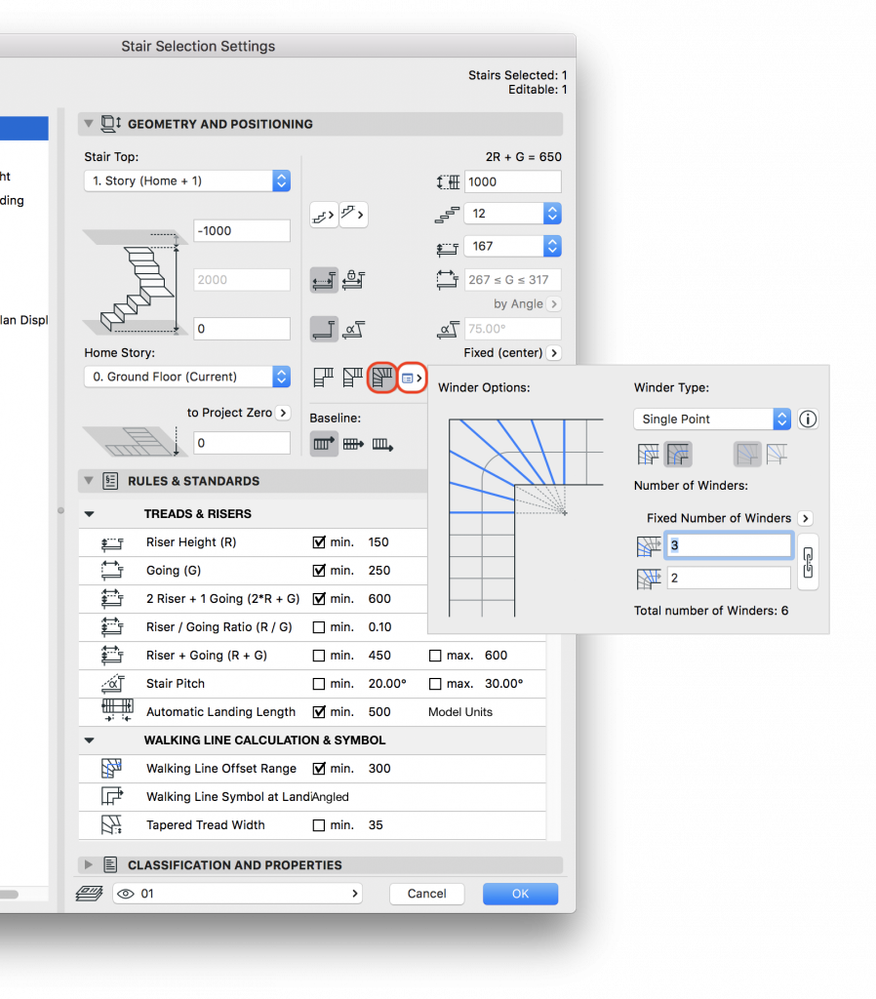Select the winder turning type icon
876x999 pixels.
(x=382, y=377)
